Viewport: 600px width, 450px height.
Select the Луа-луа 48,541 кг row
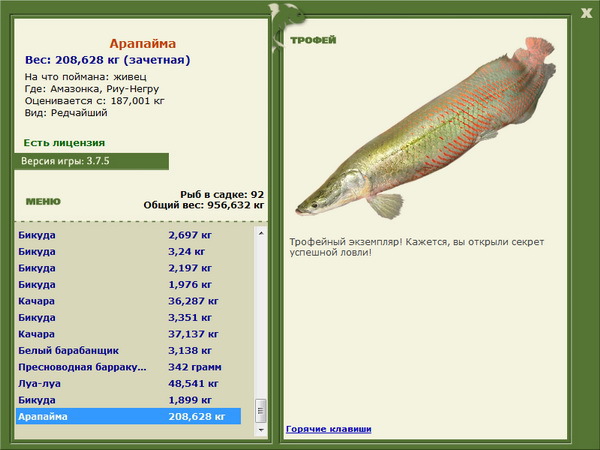pyautogui.click(x=129, y=383)
